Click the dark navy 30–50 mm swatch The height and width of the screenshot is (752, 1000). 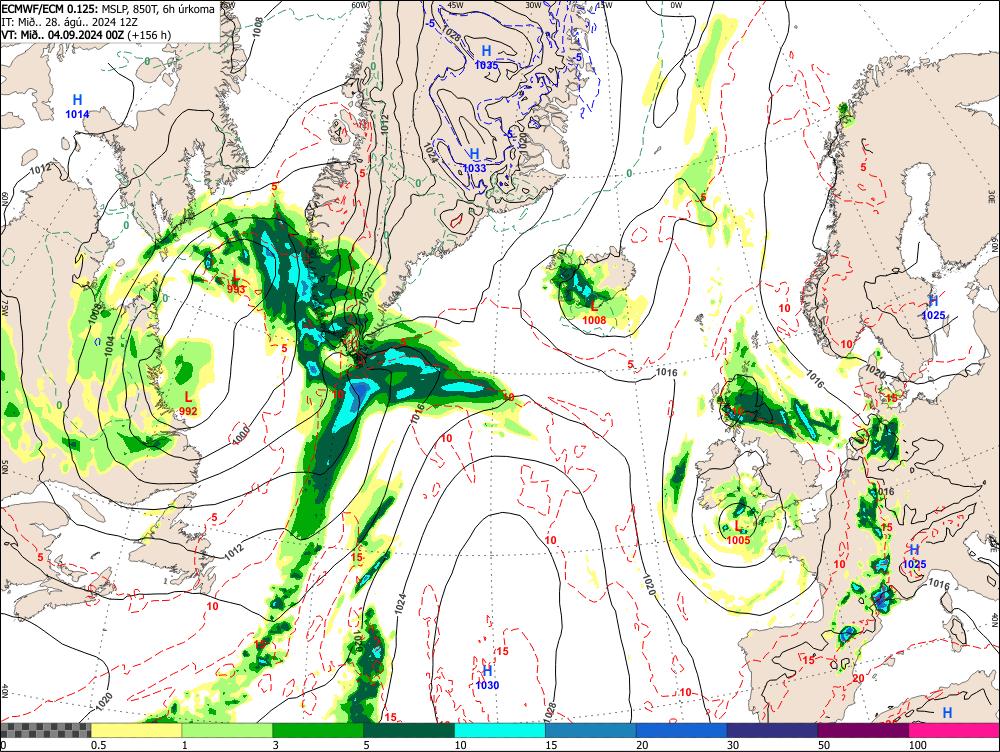coord(772,730)
